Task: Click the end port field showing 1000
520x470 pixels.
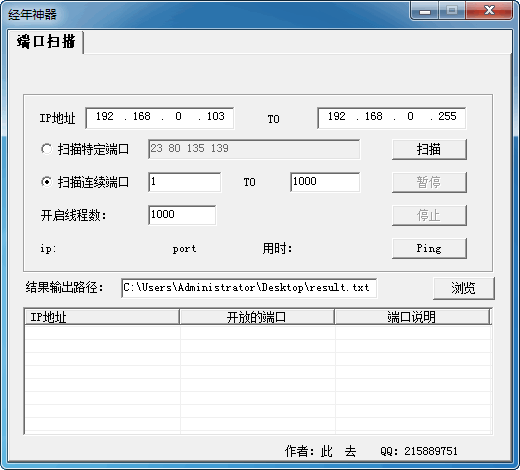Action: pos(325,182)
